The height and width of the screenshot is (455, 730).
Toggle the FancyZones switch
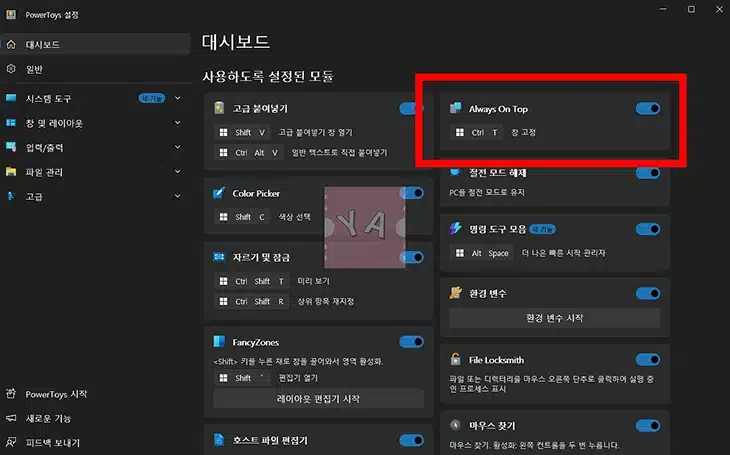411,342
